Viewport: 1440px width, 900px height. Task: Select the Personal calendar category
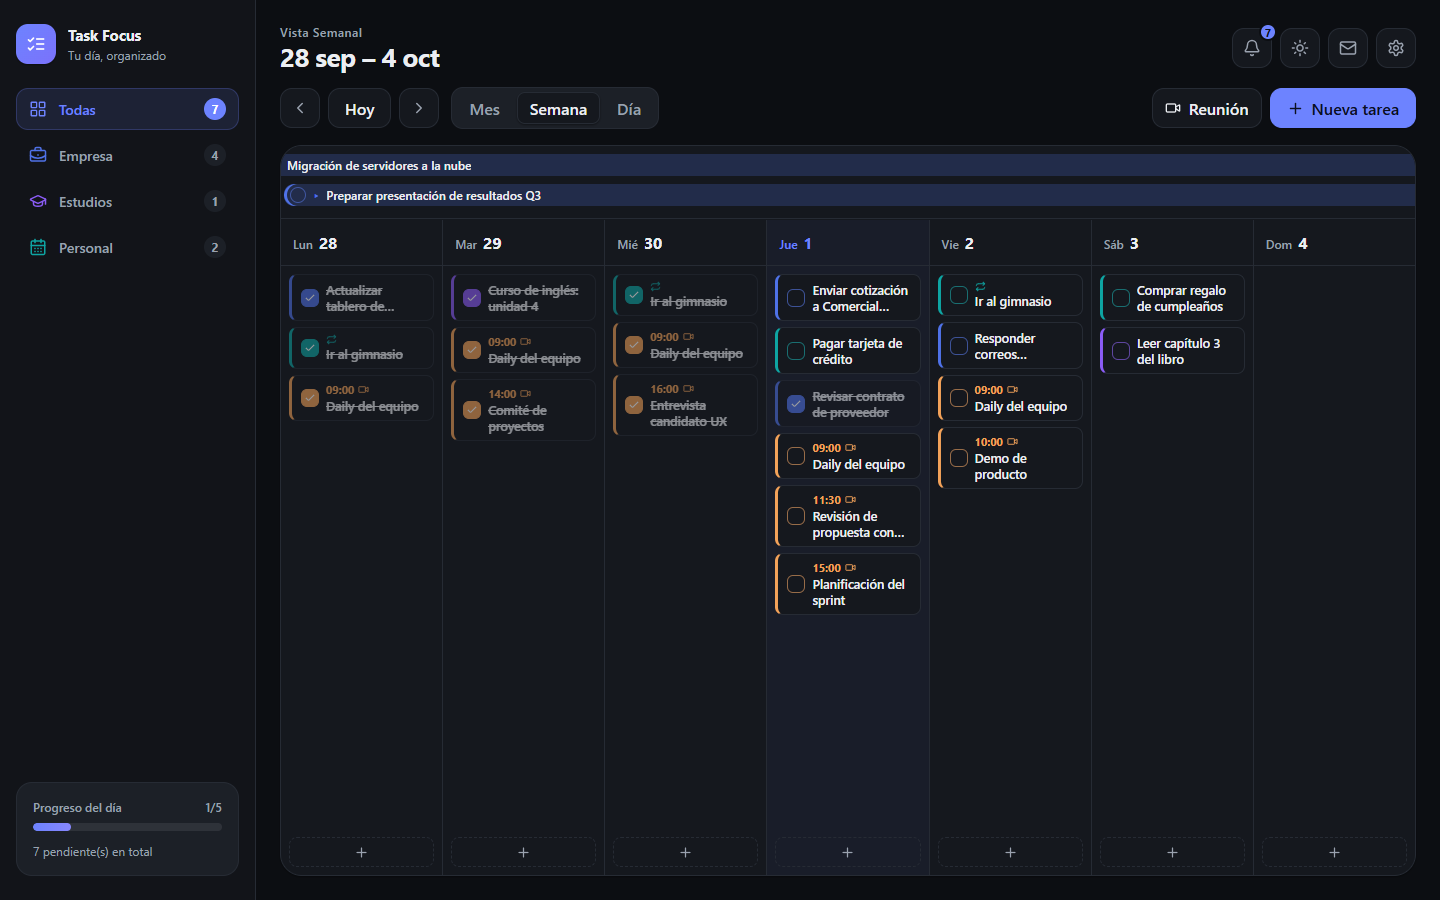click(x=127, y=248)
